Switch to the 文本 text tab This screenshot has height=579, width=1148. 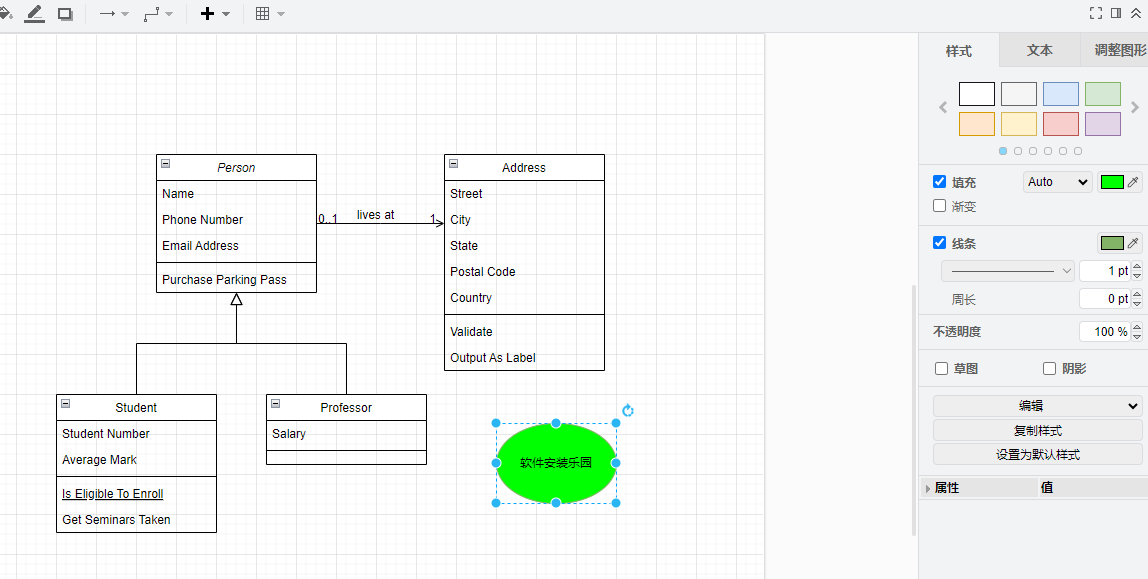(1039, 51)
